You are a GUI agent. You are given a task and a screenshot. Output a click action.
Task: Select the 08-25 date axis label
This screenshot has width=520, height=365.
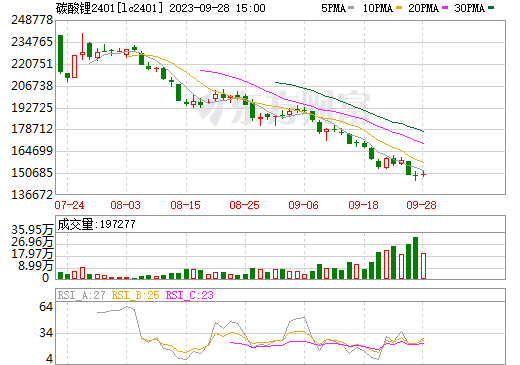tap(244, 205)
